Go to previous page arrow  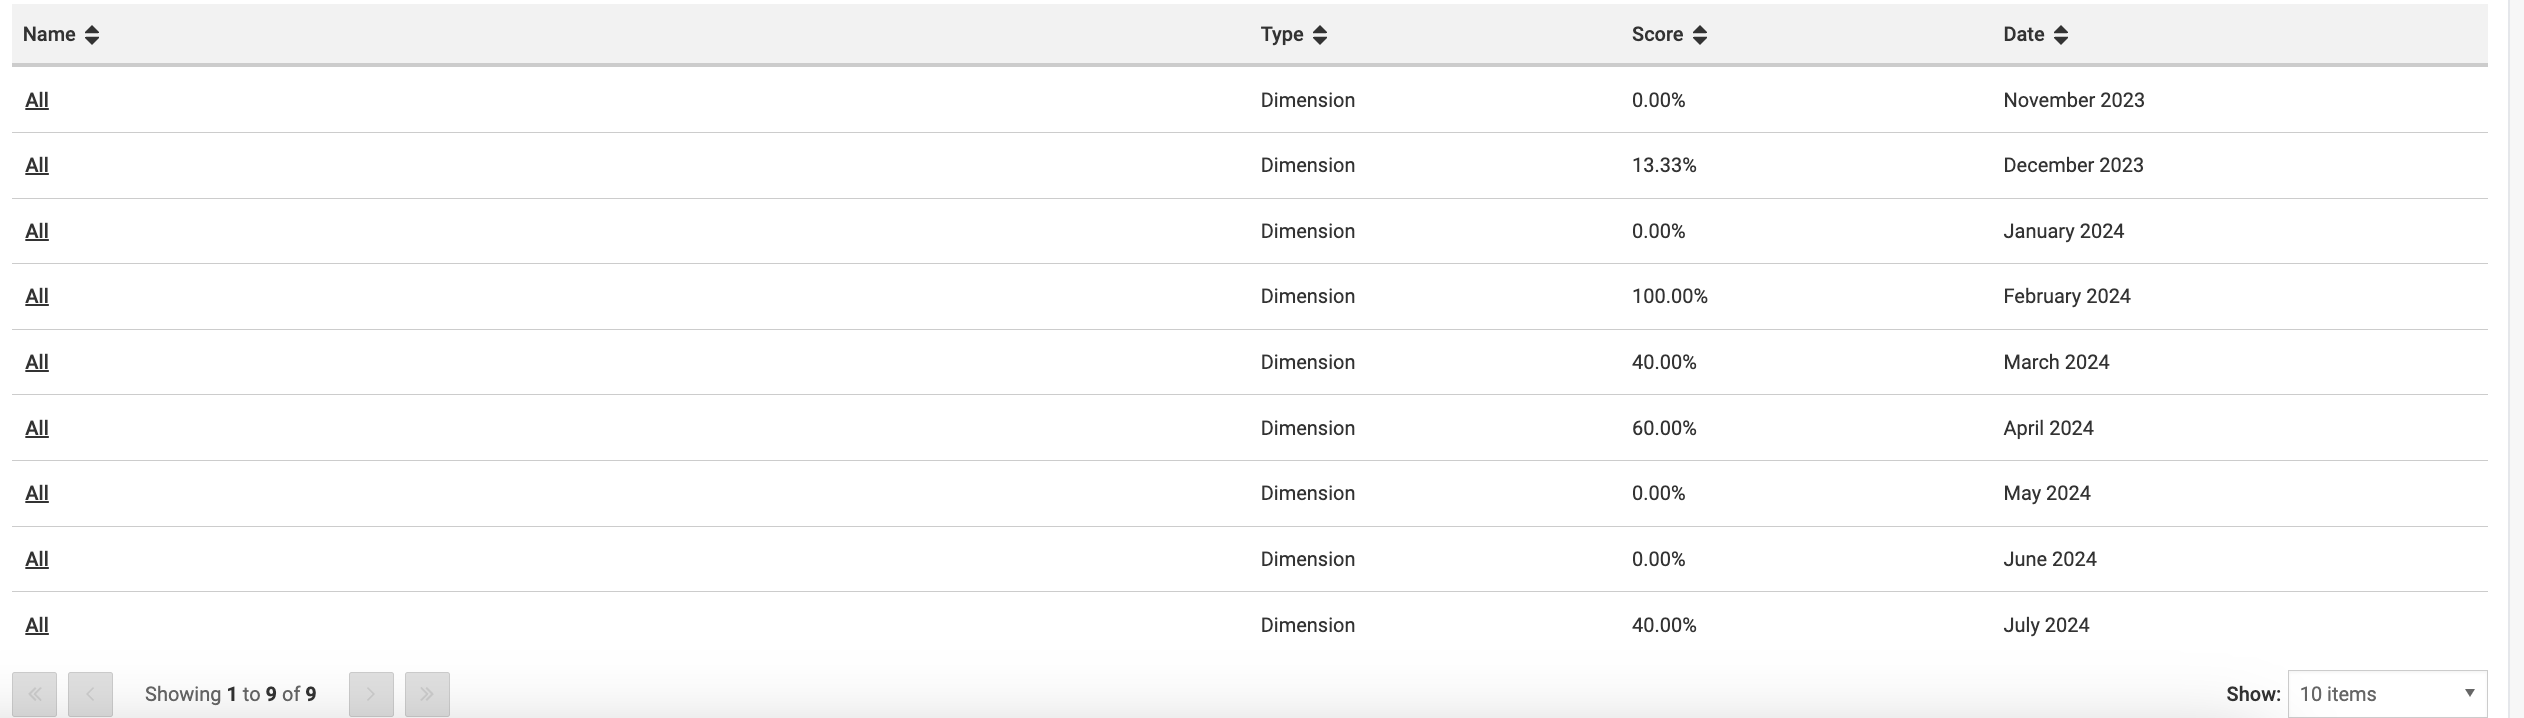coord(90,694)
